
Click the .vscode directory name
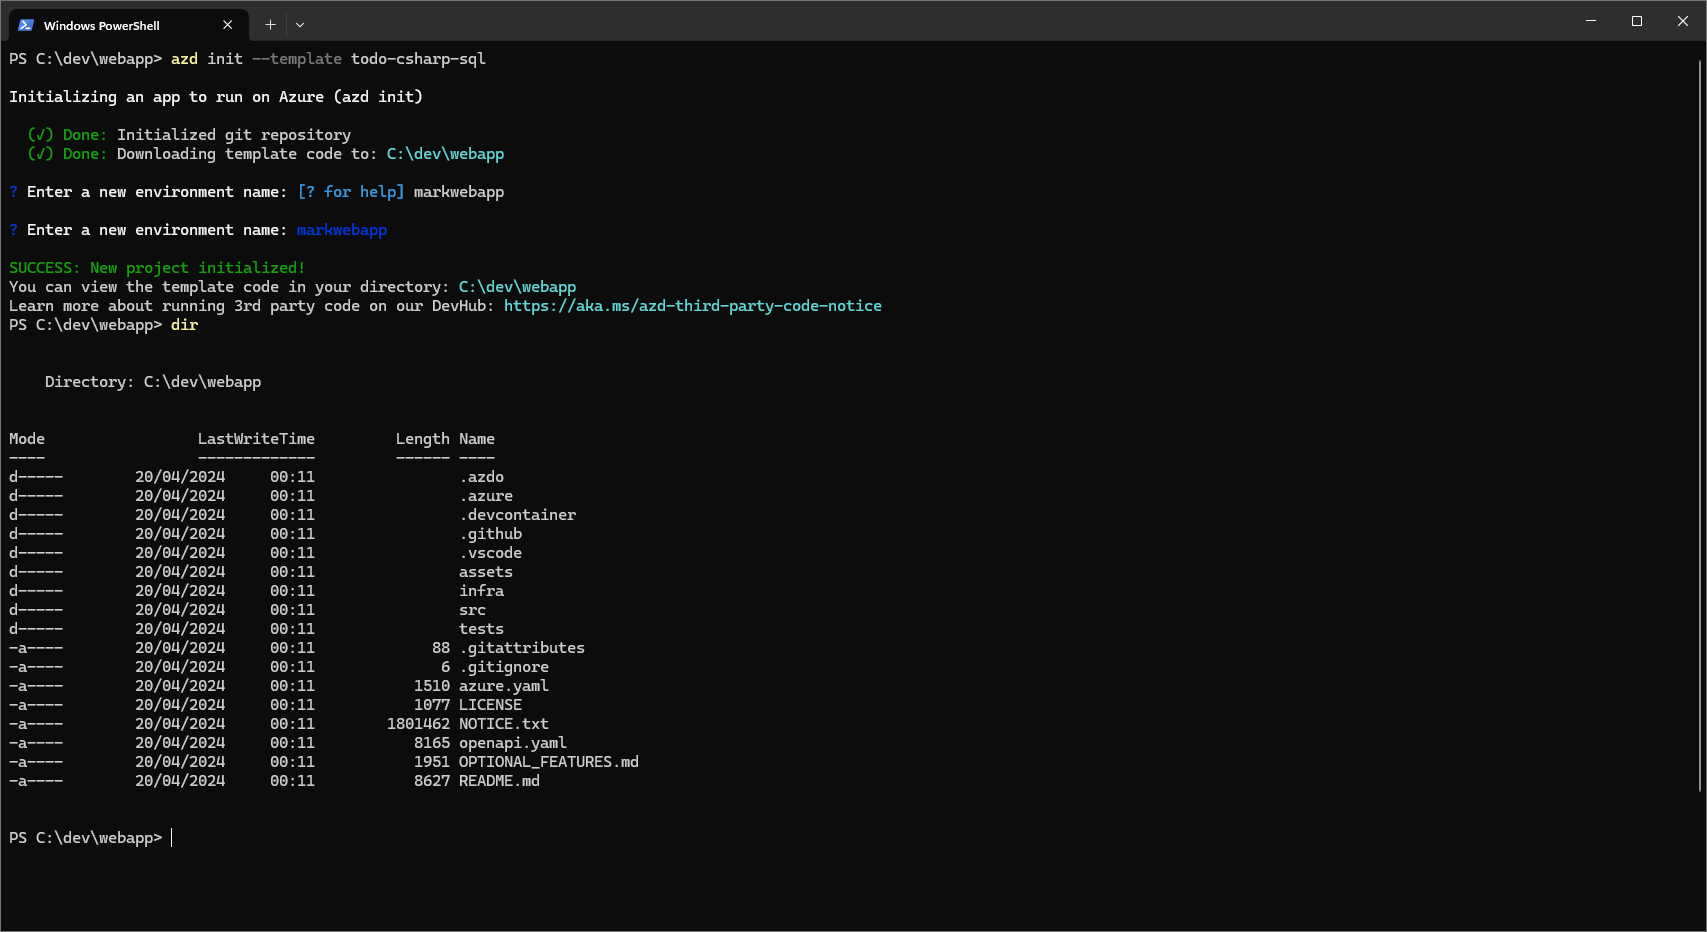[490, 553]
